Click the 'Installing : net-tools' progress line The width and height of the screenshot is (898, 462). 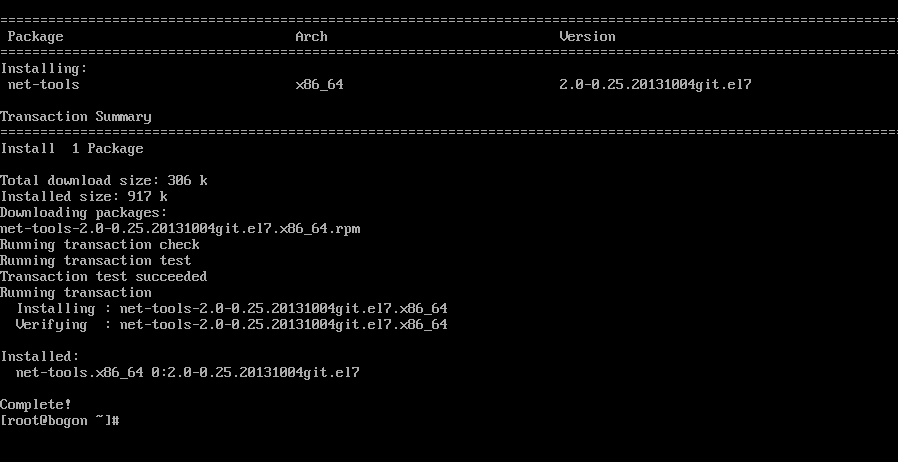pyautogui.click(x=231, y=309)
